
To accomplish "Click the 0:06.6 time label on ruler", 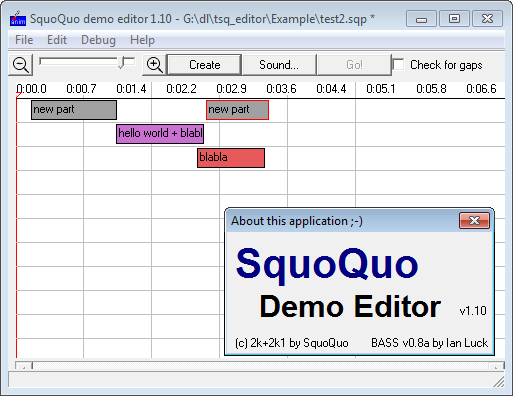I will tap(481, 89).
